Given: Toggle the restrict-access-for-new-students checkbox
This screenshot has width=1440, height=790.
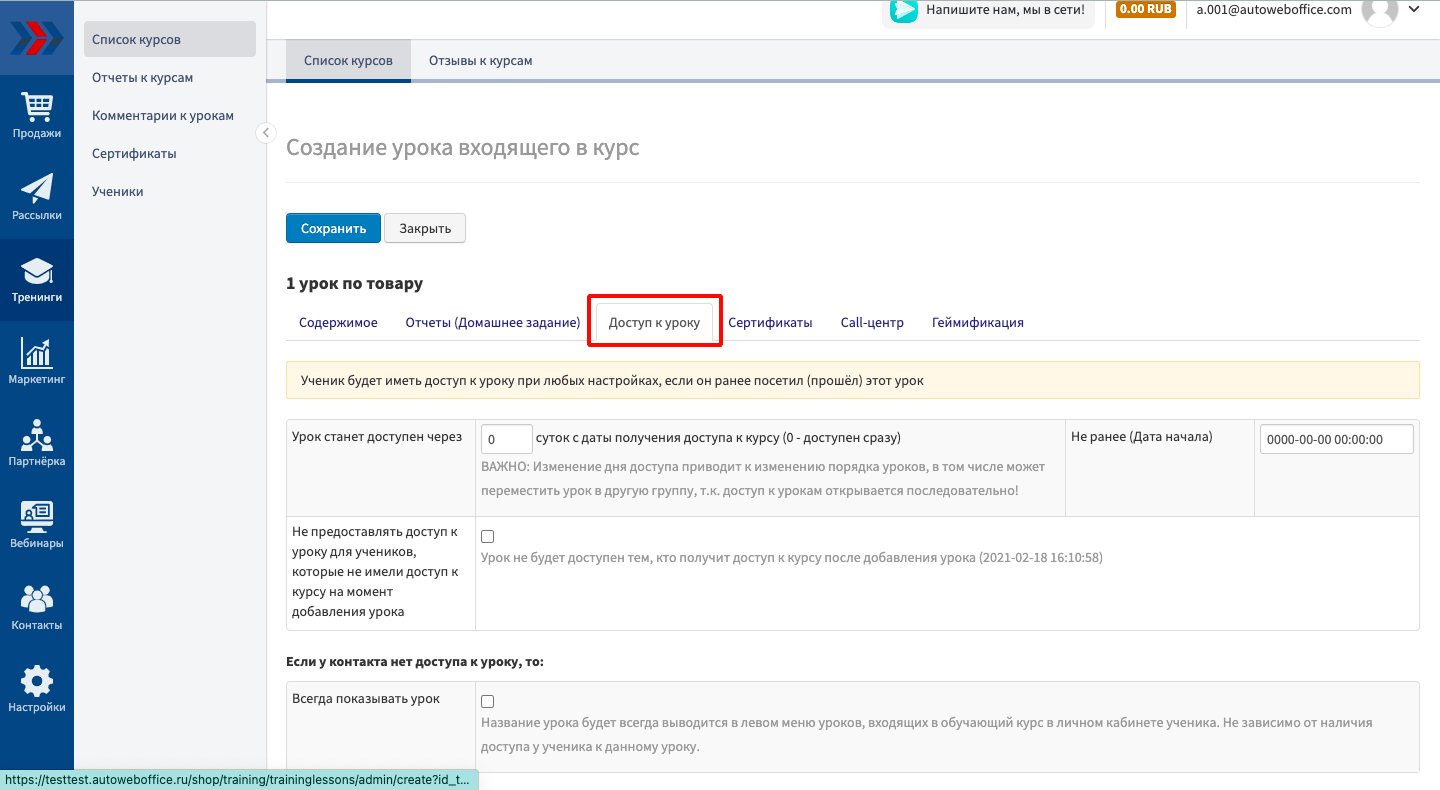Looking at the screenshot, I should [x=488, y=537].
